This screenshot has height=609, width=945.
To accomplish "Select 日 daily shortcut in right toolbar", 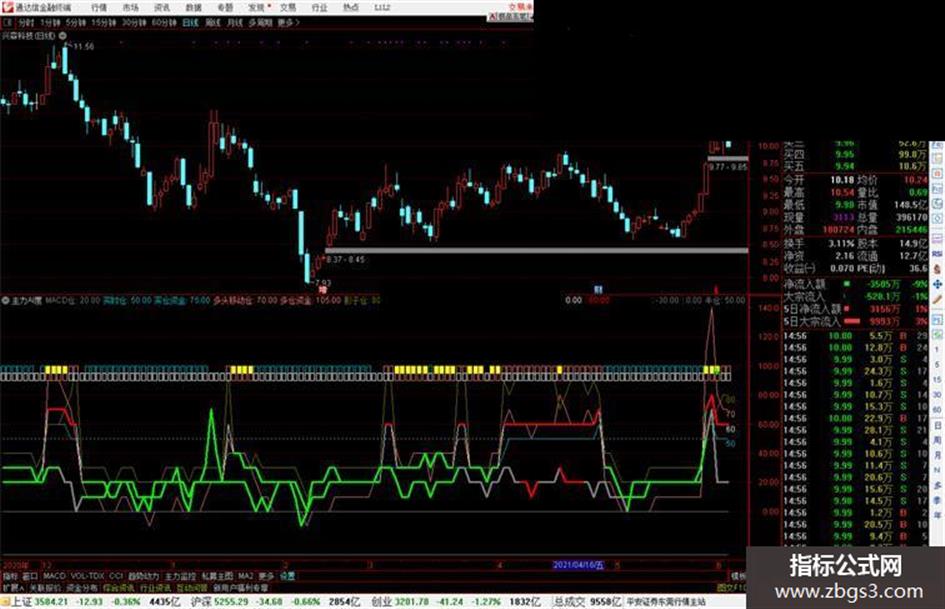I will coord(937,425).
